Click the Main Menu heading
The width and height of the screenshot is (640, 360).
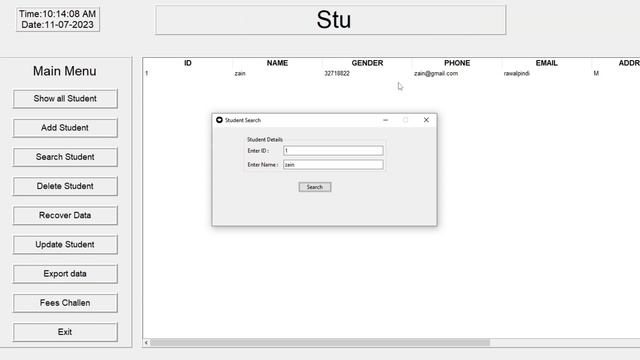[x=65, y=71]
